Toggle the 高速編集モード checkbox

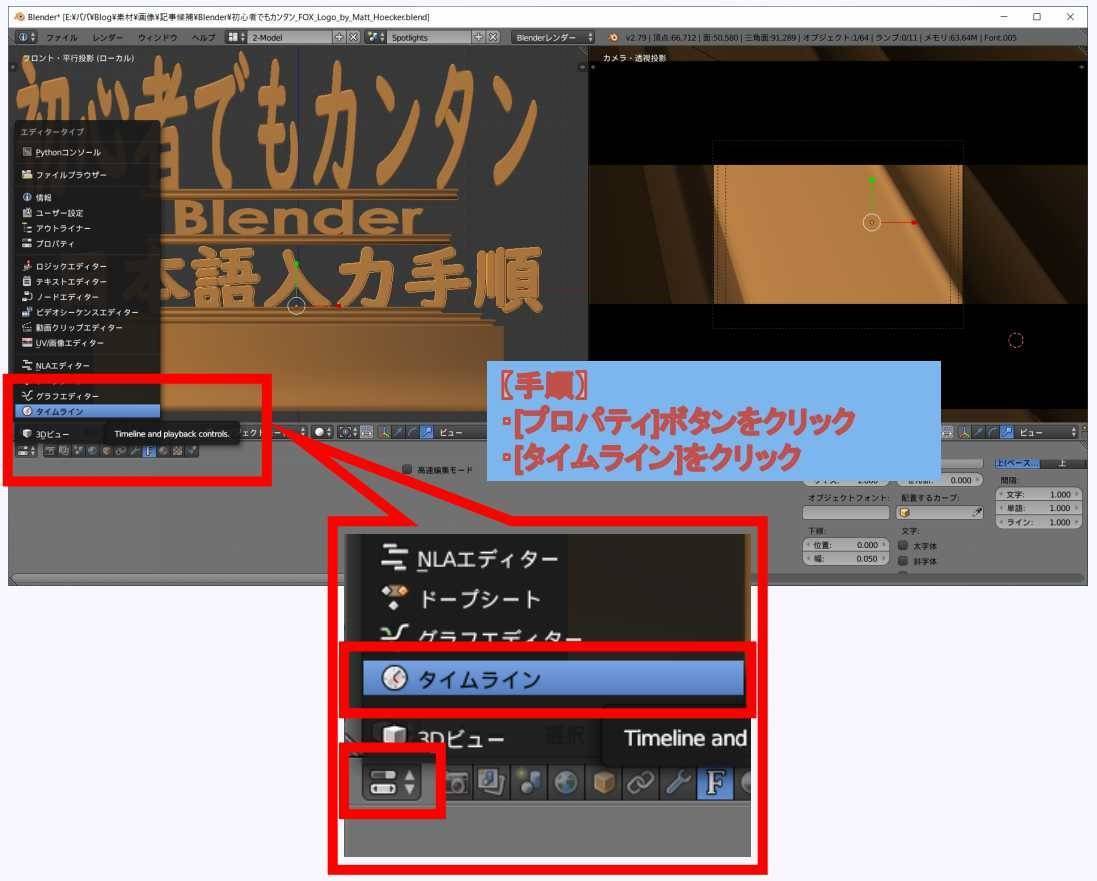(x=407, y=469)
